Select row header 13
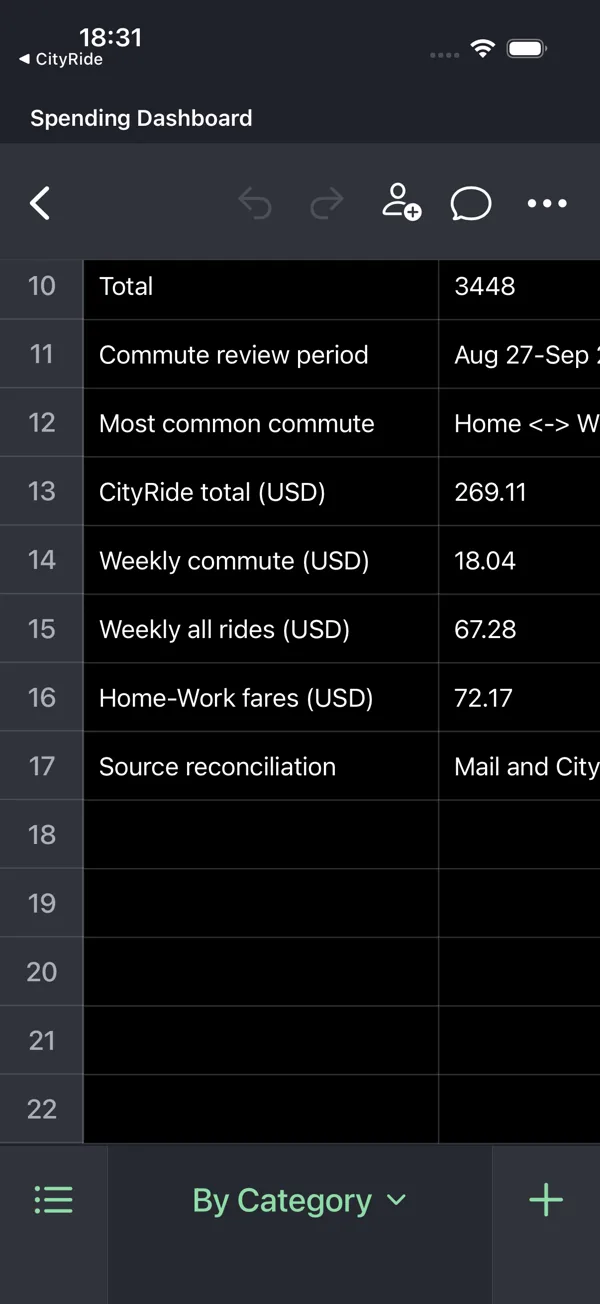 (42, 492)
